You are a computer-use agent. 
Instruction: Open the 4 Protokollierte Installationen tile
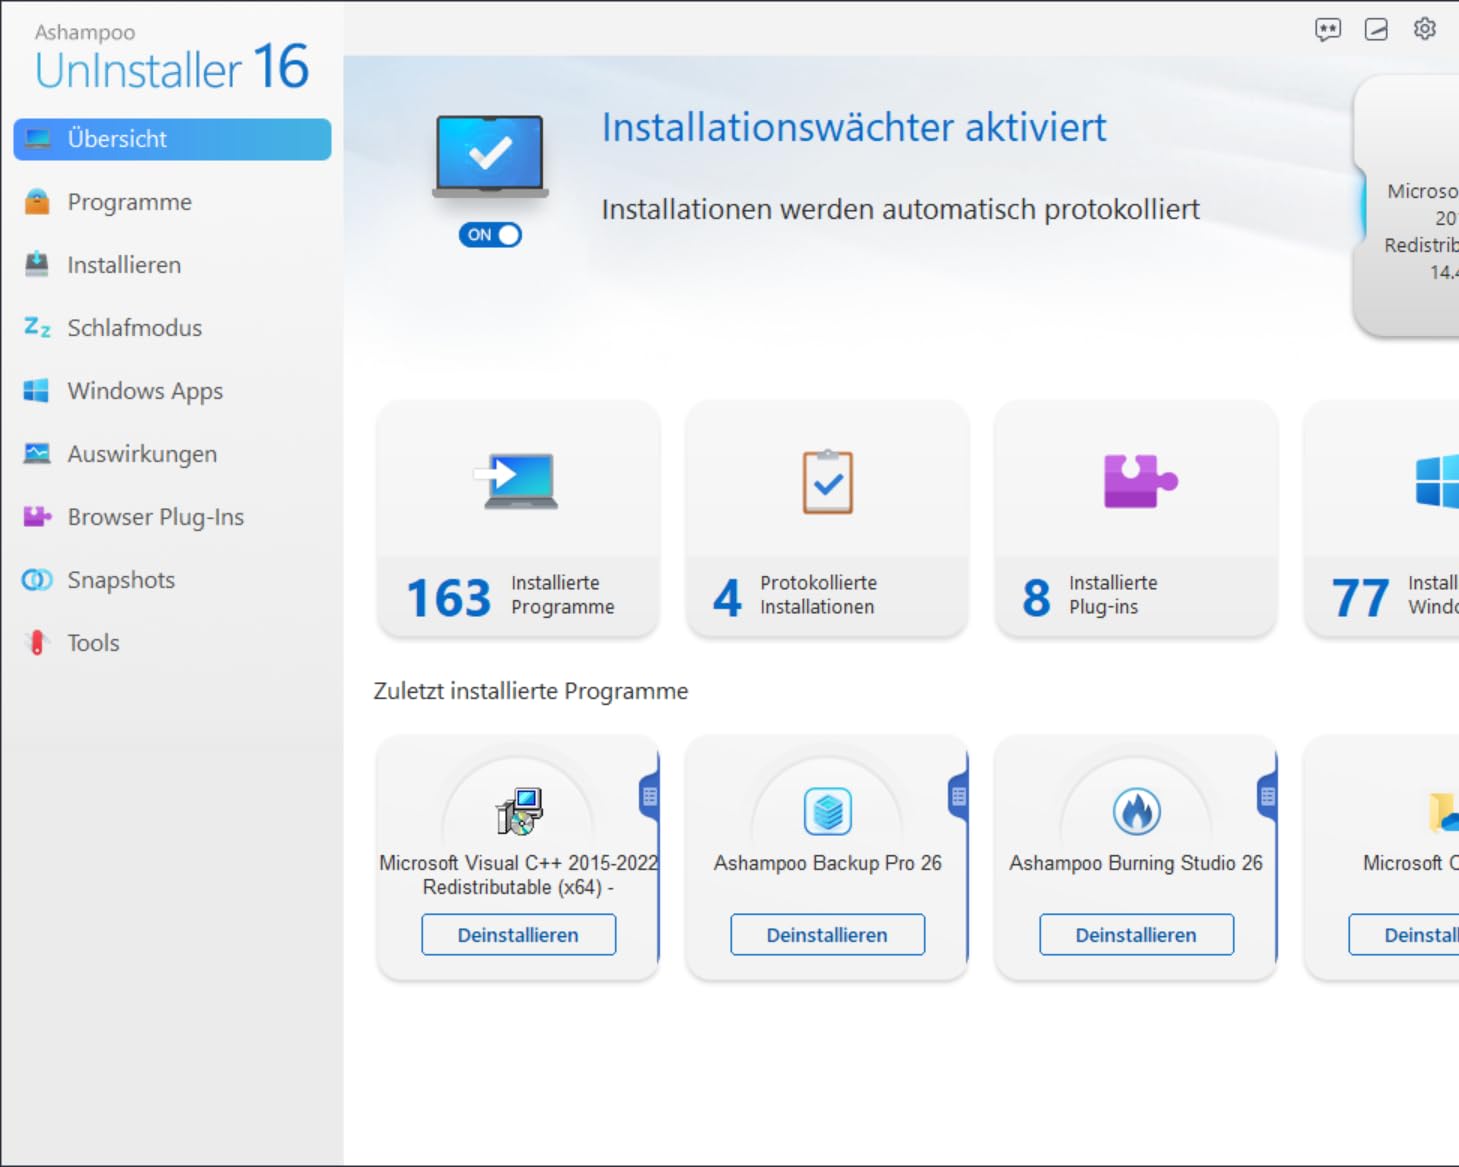(827, 519)
